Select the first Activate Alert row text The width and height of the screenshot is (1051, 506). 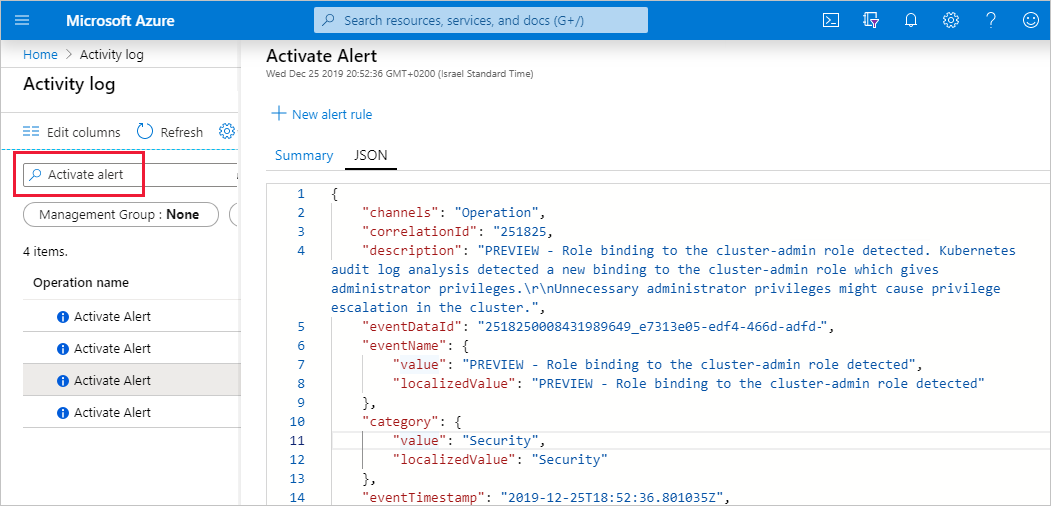[x=113, y=316]
